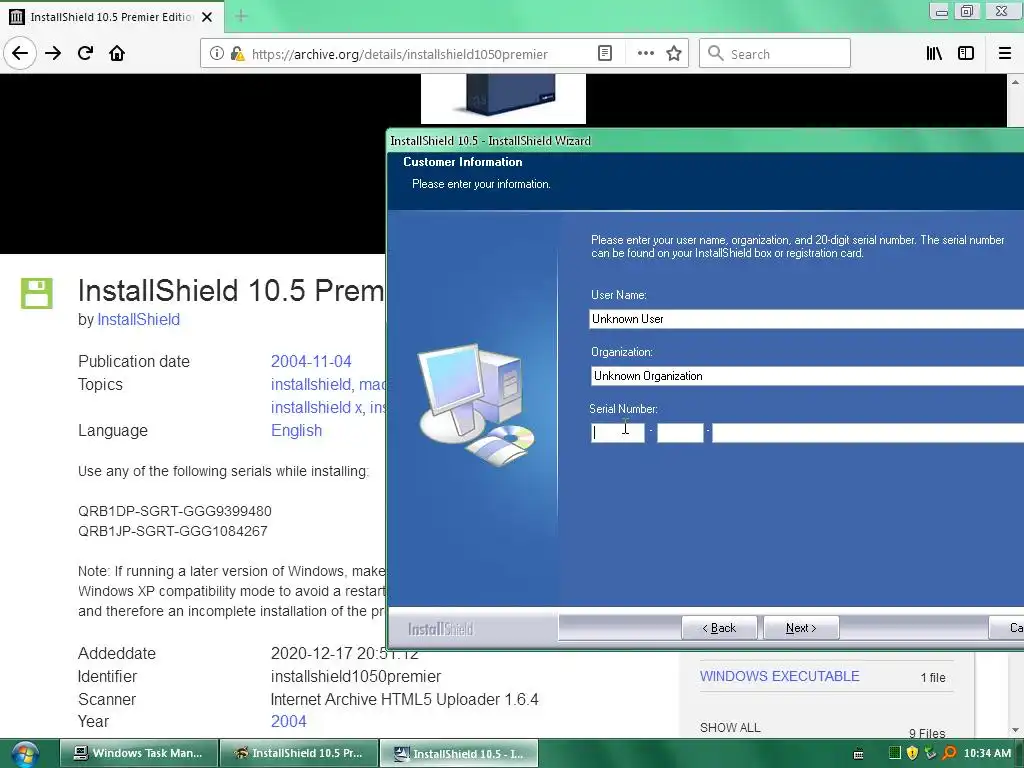Restore down the Firefox window
Screen dimensions: 1024x768
tap(967, 11)
